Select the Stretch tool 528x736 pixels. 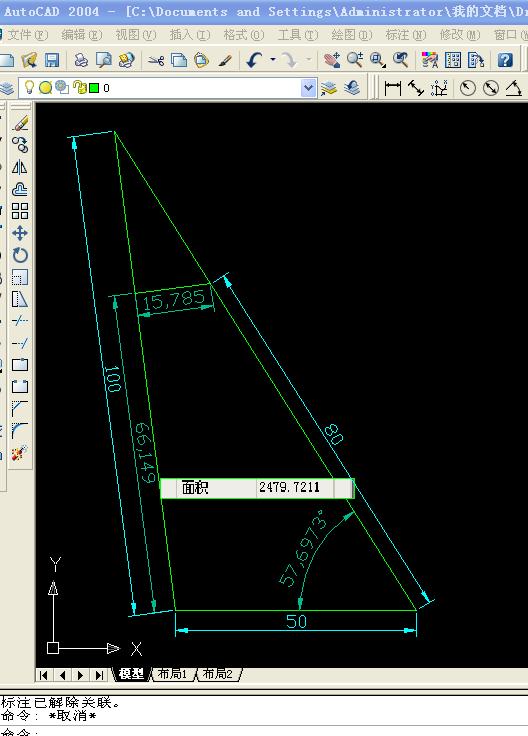pyautogui.click(x=20, y=299)
